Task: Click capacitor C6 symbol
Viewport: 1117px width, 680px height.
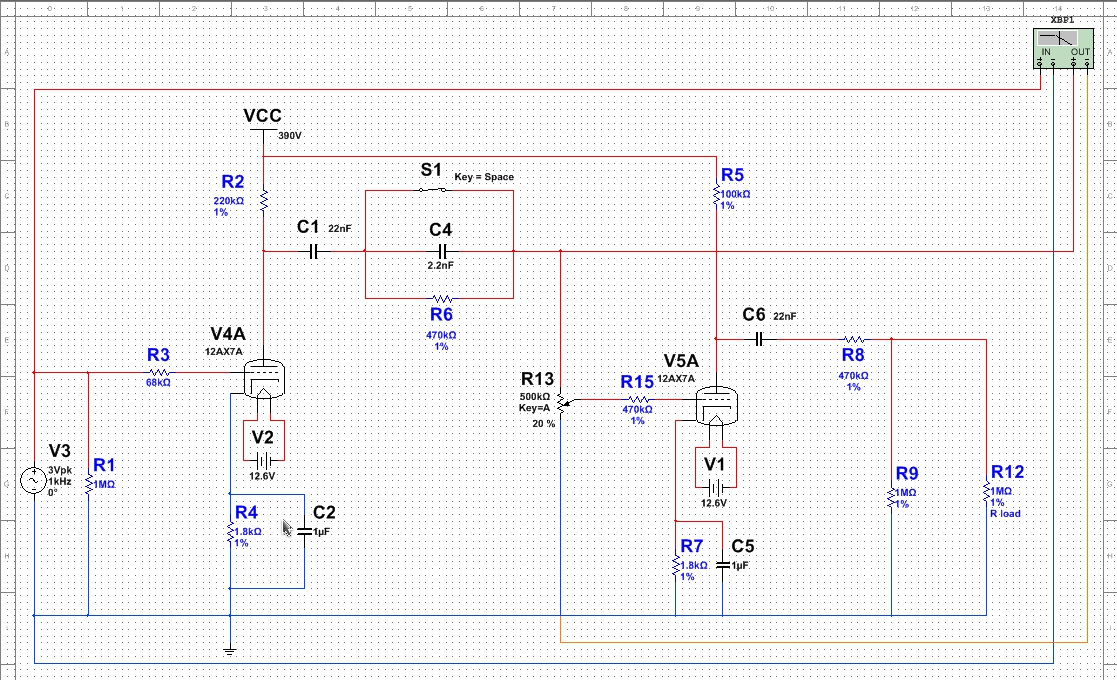Action: click(x=759, y=339)
